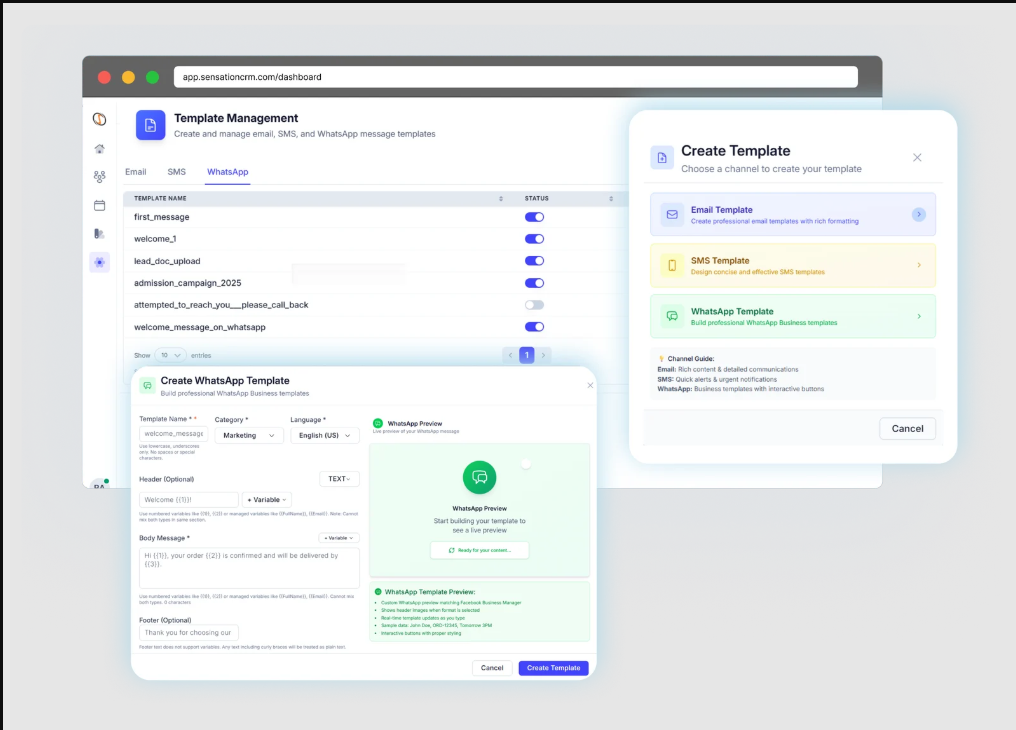
Task: Toggle status of first_message template
Action: click(535, 217)
